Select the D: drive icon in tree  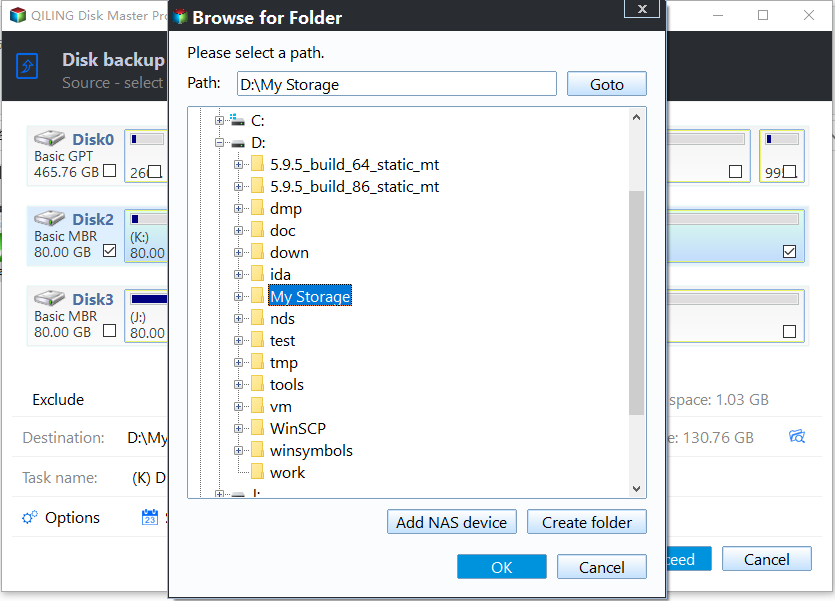point(238,143)
